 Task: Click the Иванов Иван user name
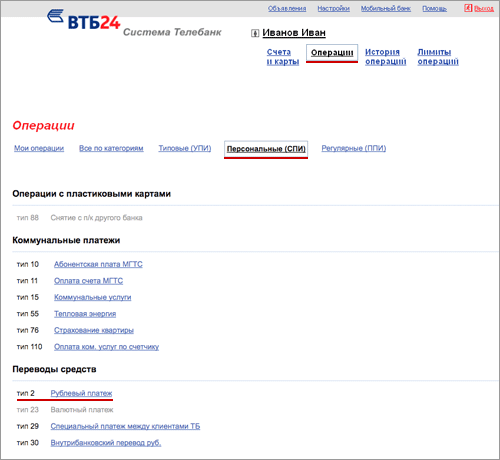click(x=294, y=33)
